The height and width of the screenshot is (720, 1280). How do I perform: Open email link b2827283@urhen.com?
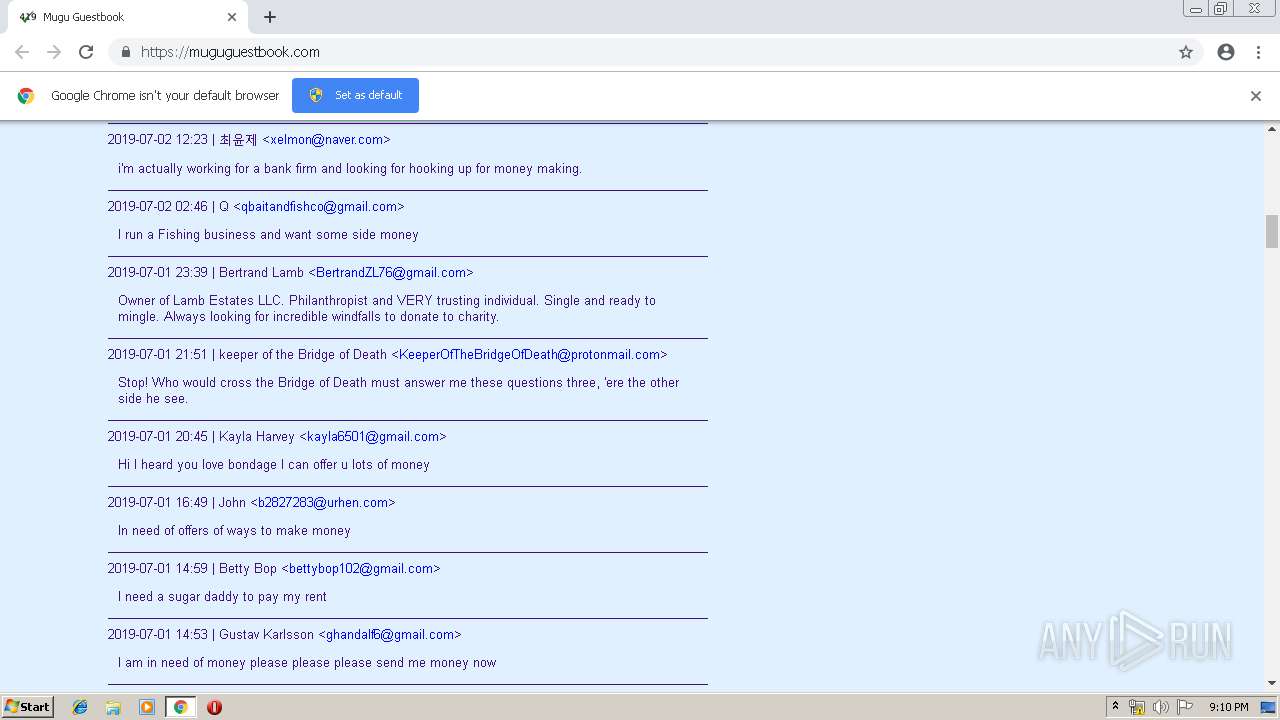323,502
